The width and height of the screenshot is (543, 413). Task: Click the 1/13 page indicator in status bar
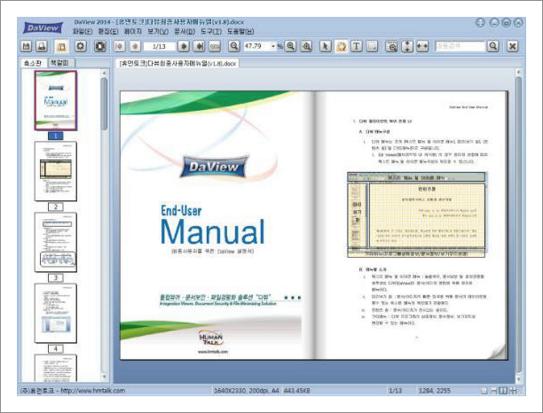click(395, 390)
